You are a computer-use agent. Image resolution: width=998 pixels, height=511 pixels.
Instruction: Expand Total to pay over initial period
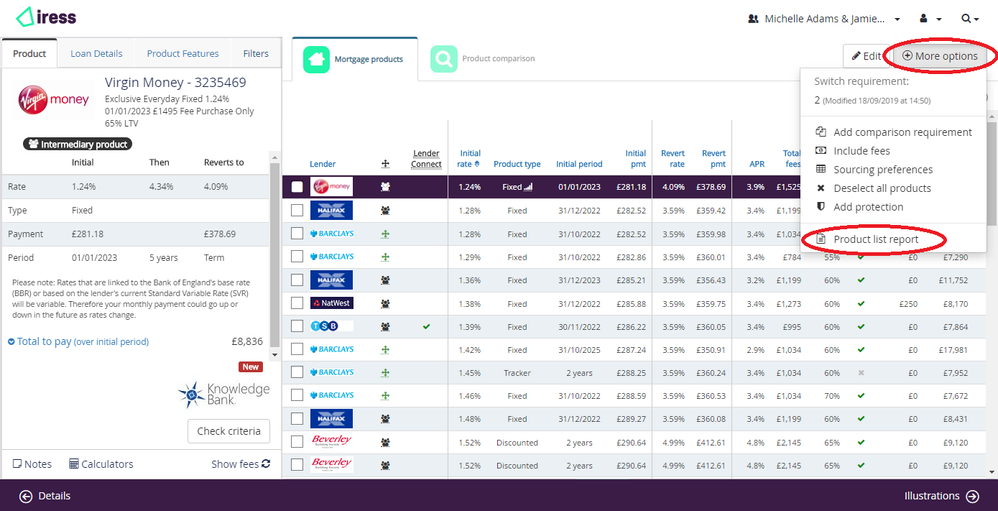(78, 342)
